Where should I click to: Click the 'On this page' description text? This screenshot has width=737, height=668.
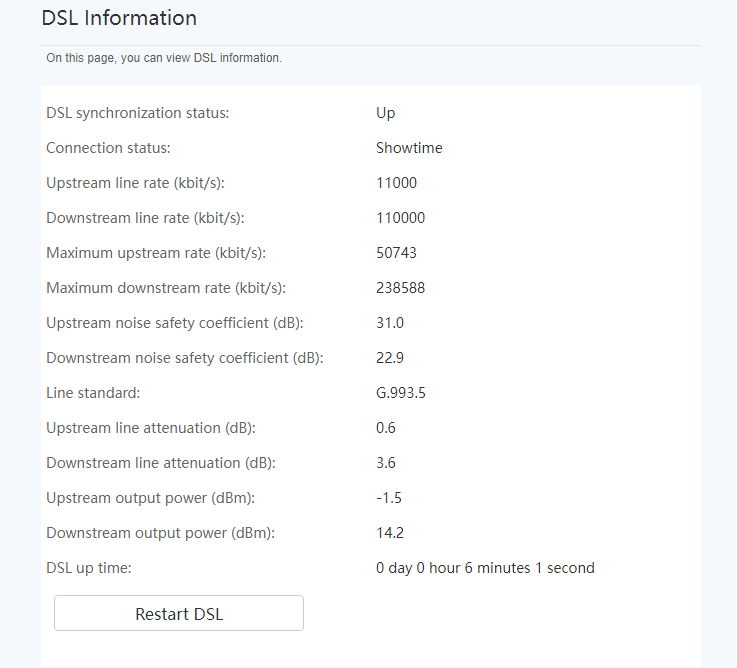coord(164,58)
